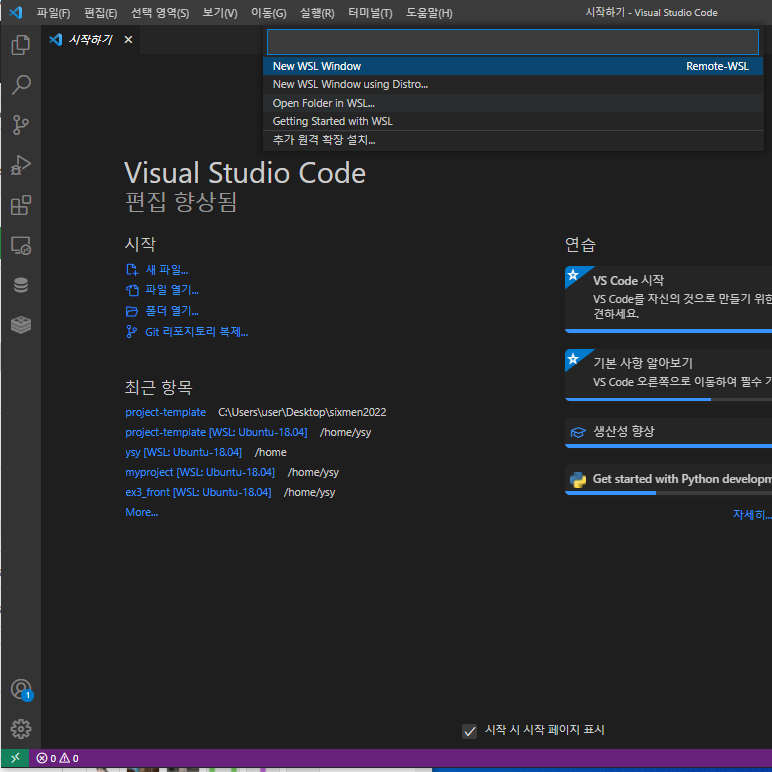Open the 이동(G) menu
The width and height of the screenshot is (772, 772).
point(269,13)
